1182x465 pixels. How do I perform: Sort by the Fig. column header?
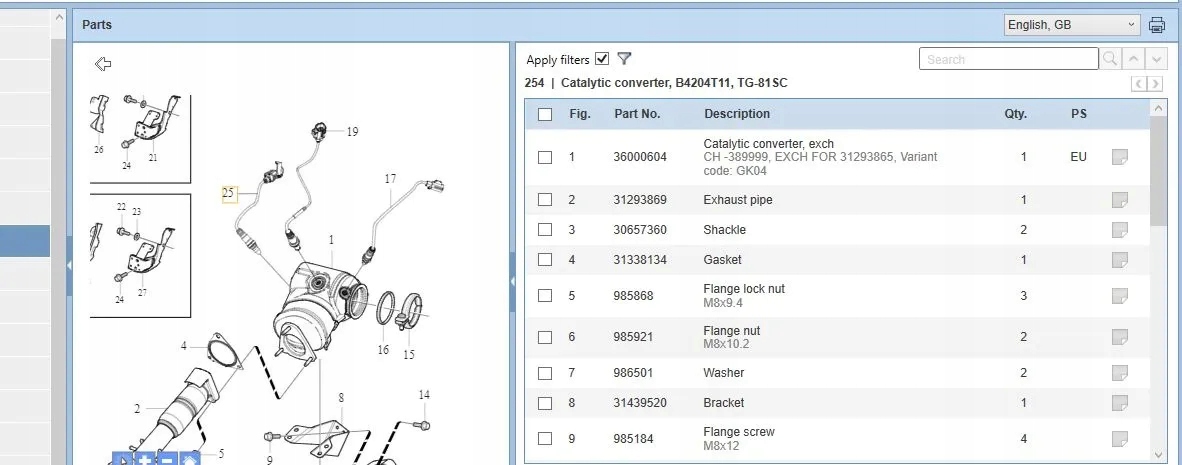pos(580,114)
